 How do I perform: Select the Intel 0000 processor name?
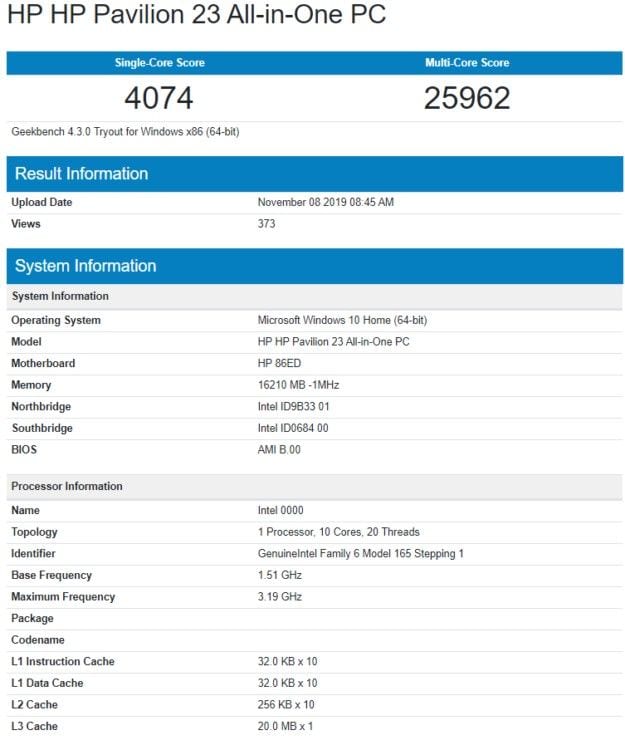(280, 511)
